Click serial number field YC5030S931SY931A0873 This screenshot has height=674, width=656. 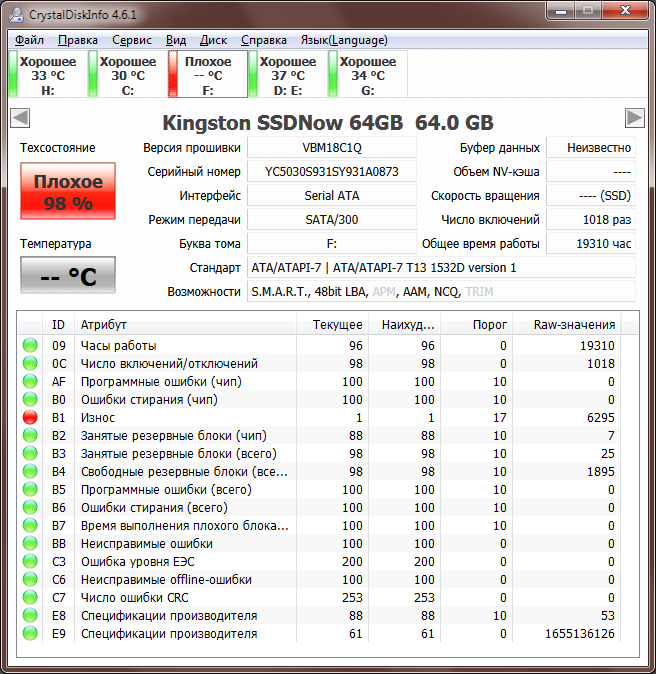(x=332, y=172)
